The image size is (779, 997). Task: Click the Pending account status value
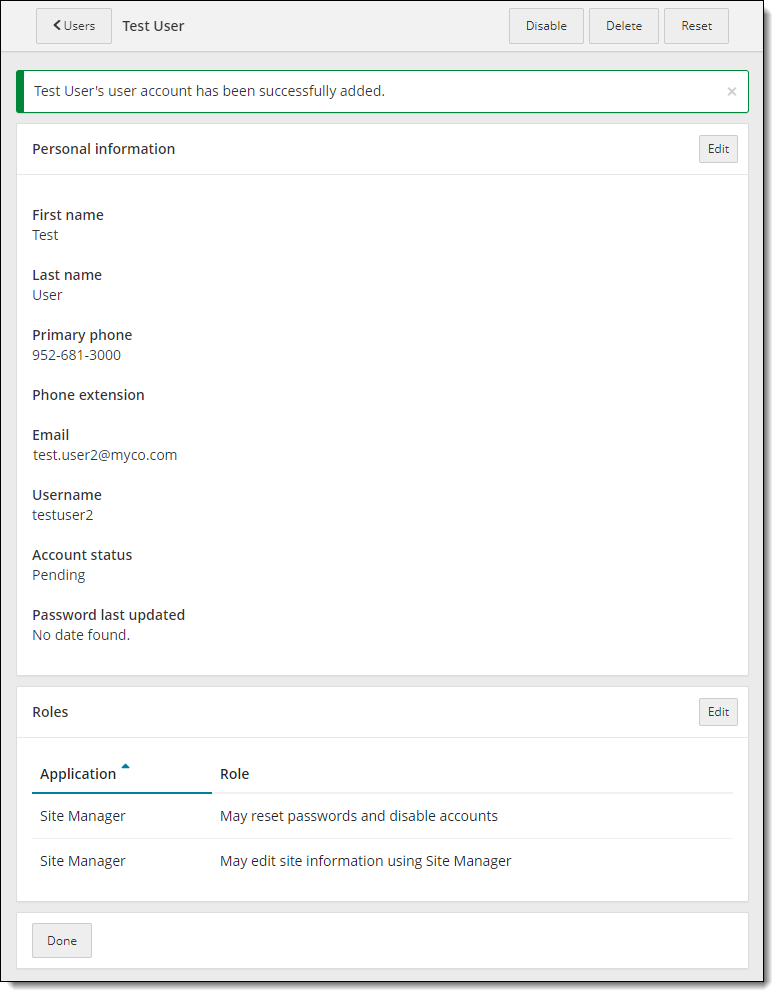59,575
